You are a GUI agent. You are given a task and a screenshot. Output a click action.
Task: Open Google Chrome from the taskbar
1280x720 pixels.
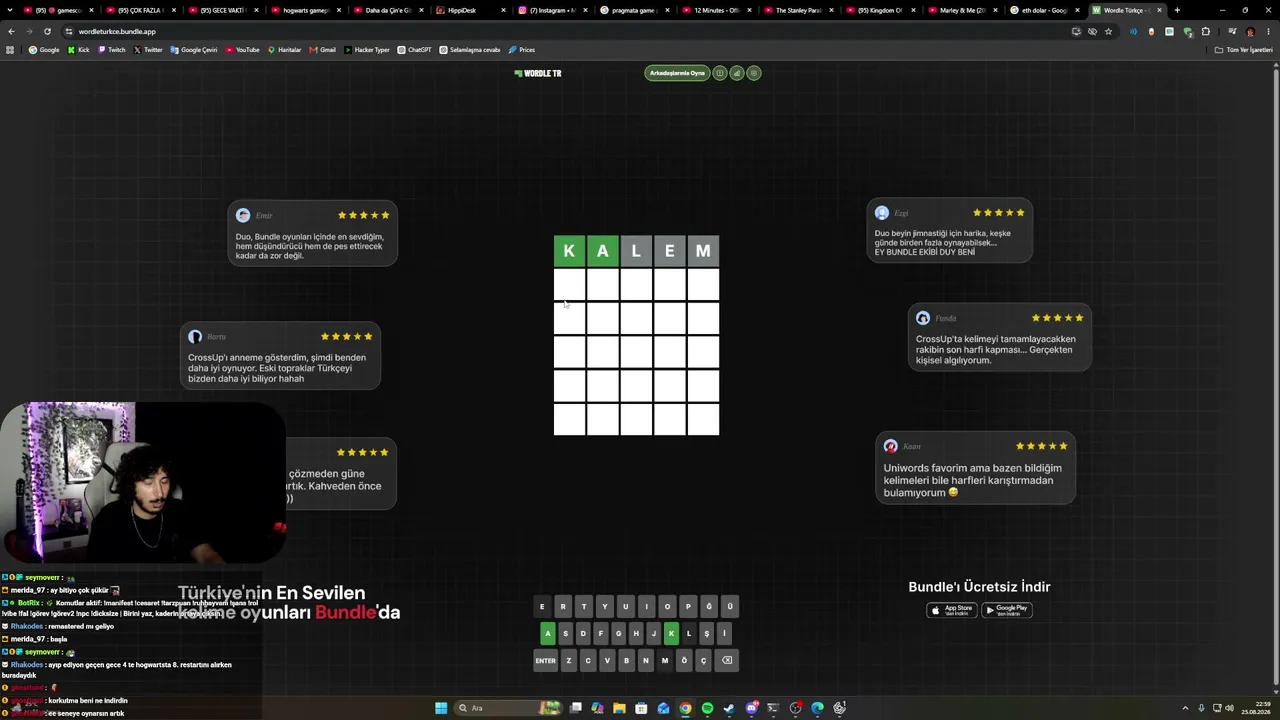coord(685,708)
